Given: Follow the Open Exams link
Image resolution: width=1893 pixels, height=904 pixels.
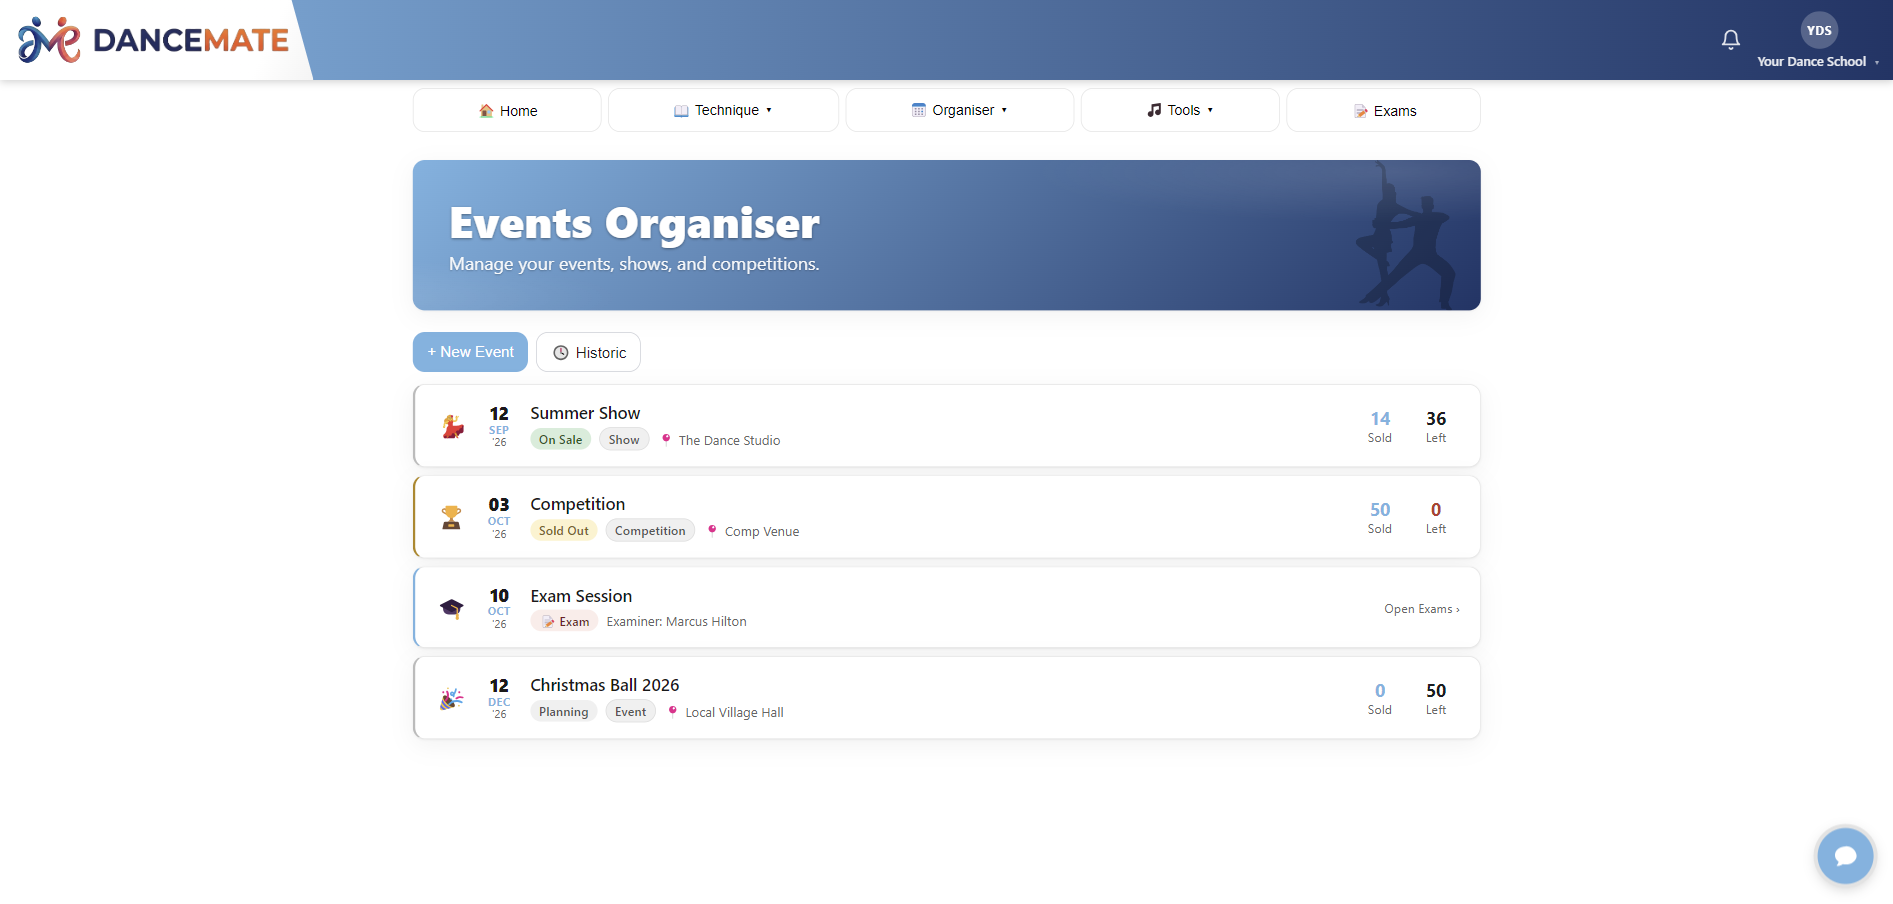Looking at the screenshot, I should coord(1422,609).
